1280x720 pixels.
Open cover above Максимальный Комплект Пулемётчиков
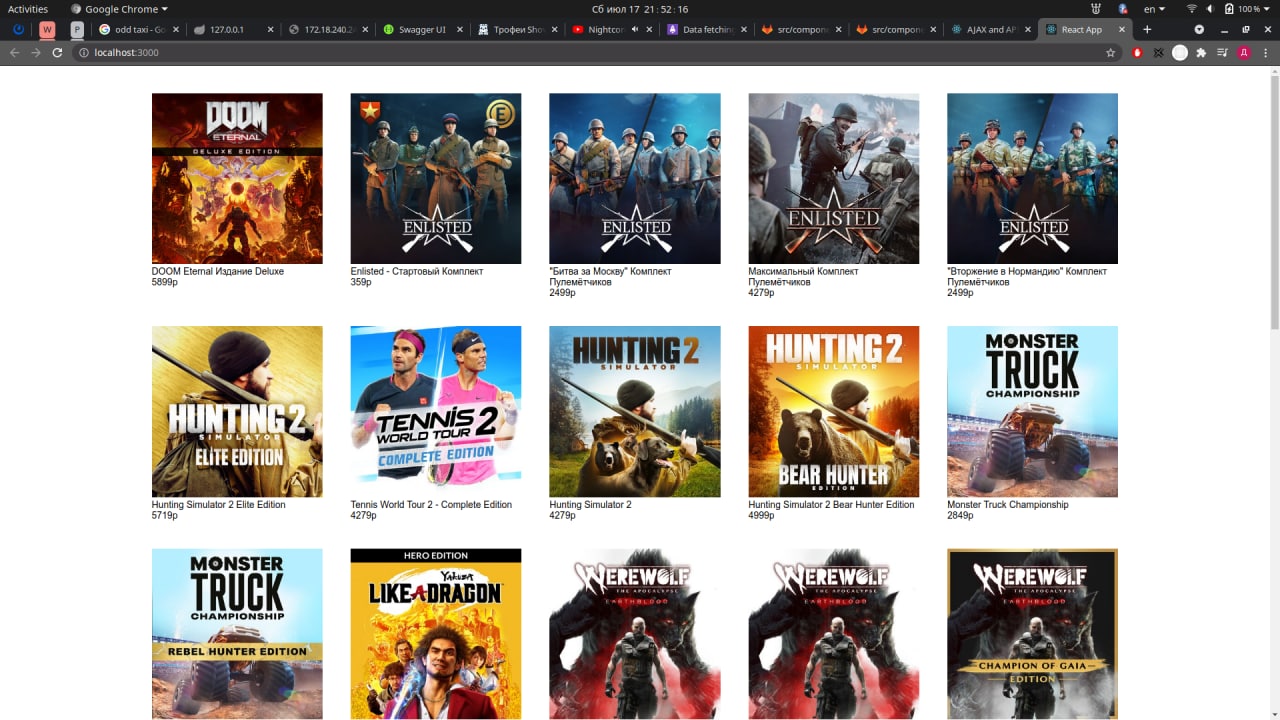click(834, 178)
